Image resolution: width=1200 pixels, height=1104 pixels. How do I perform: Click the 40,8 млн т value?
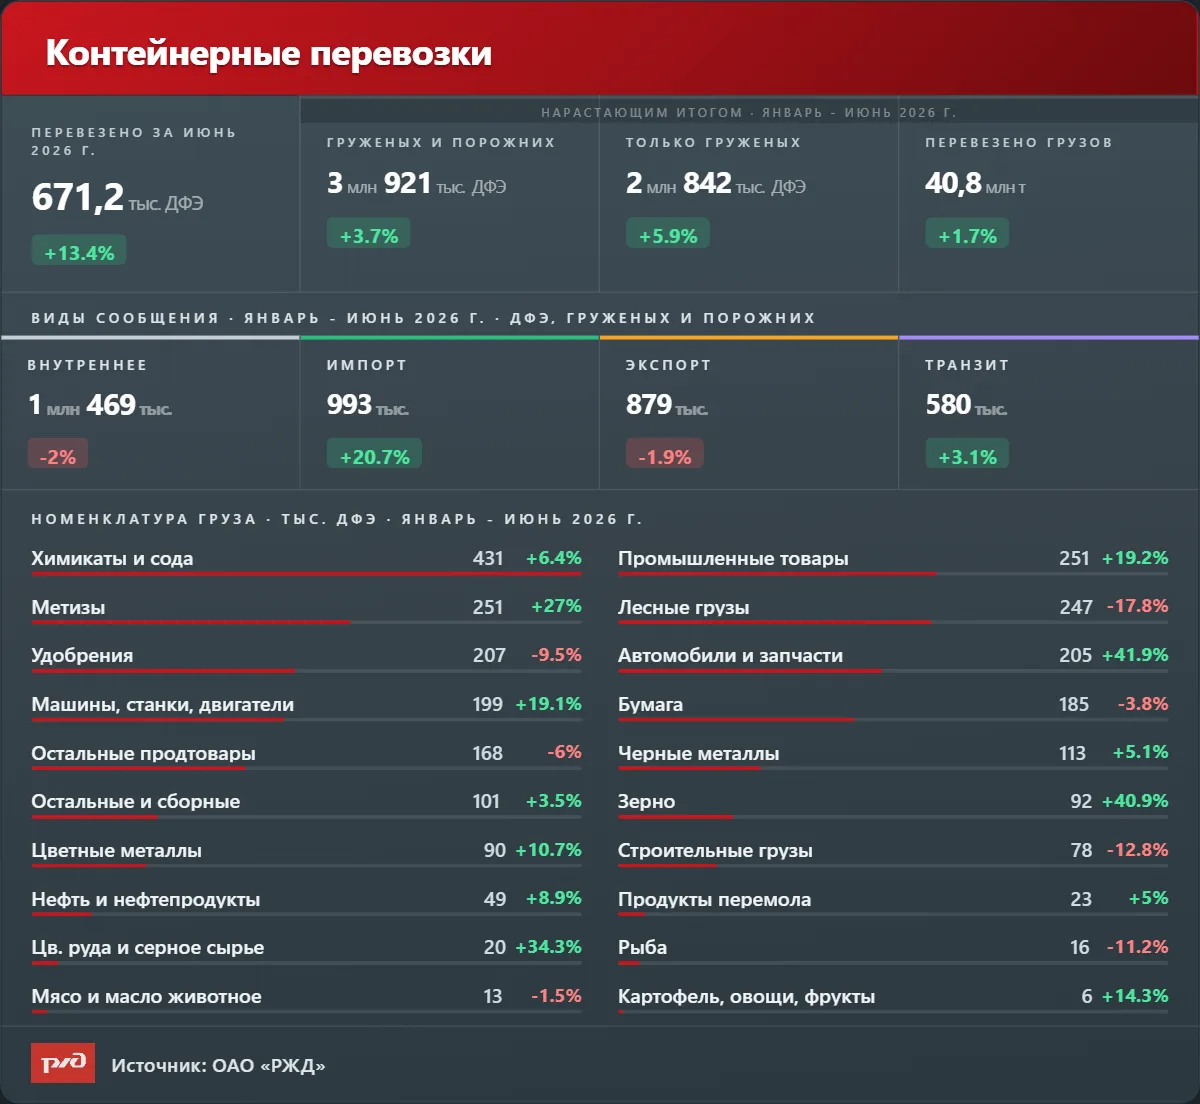(x=975, y=183)
